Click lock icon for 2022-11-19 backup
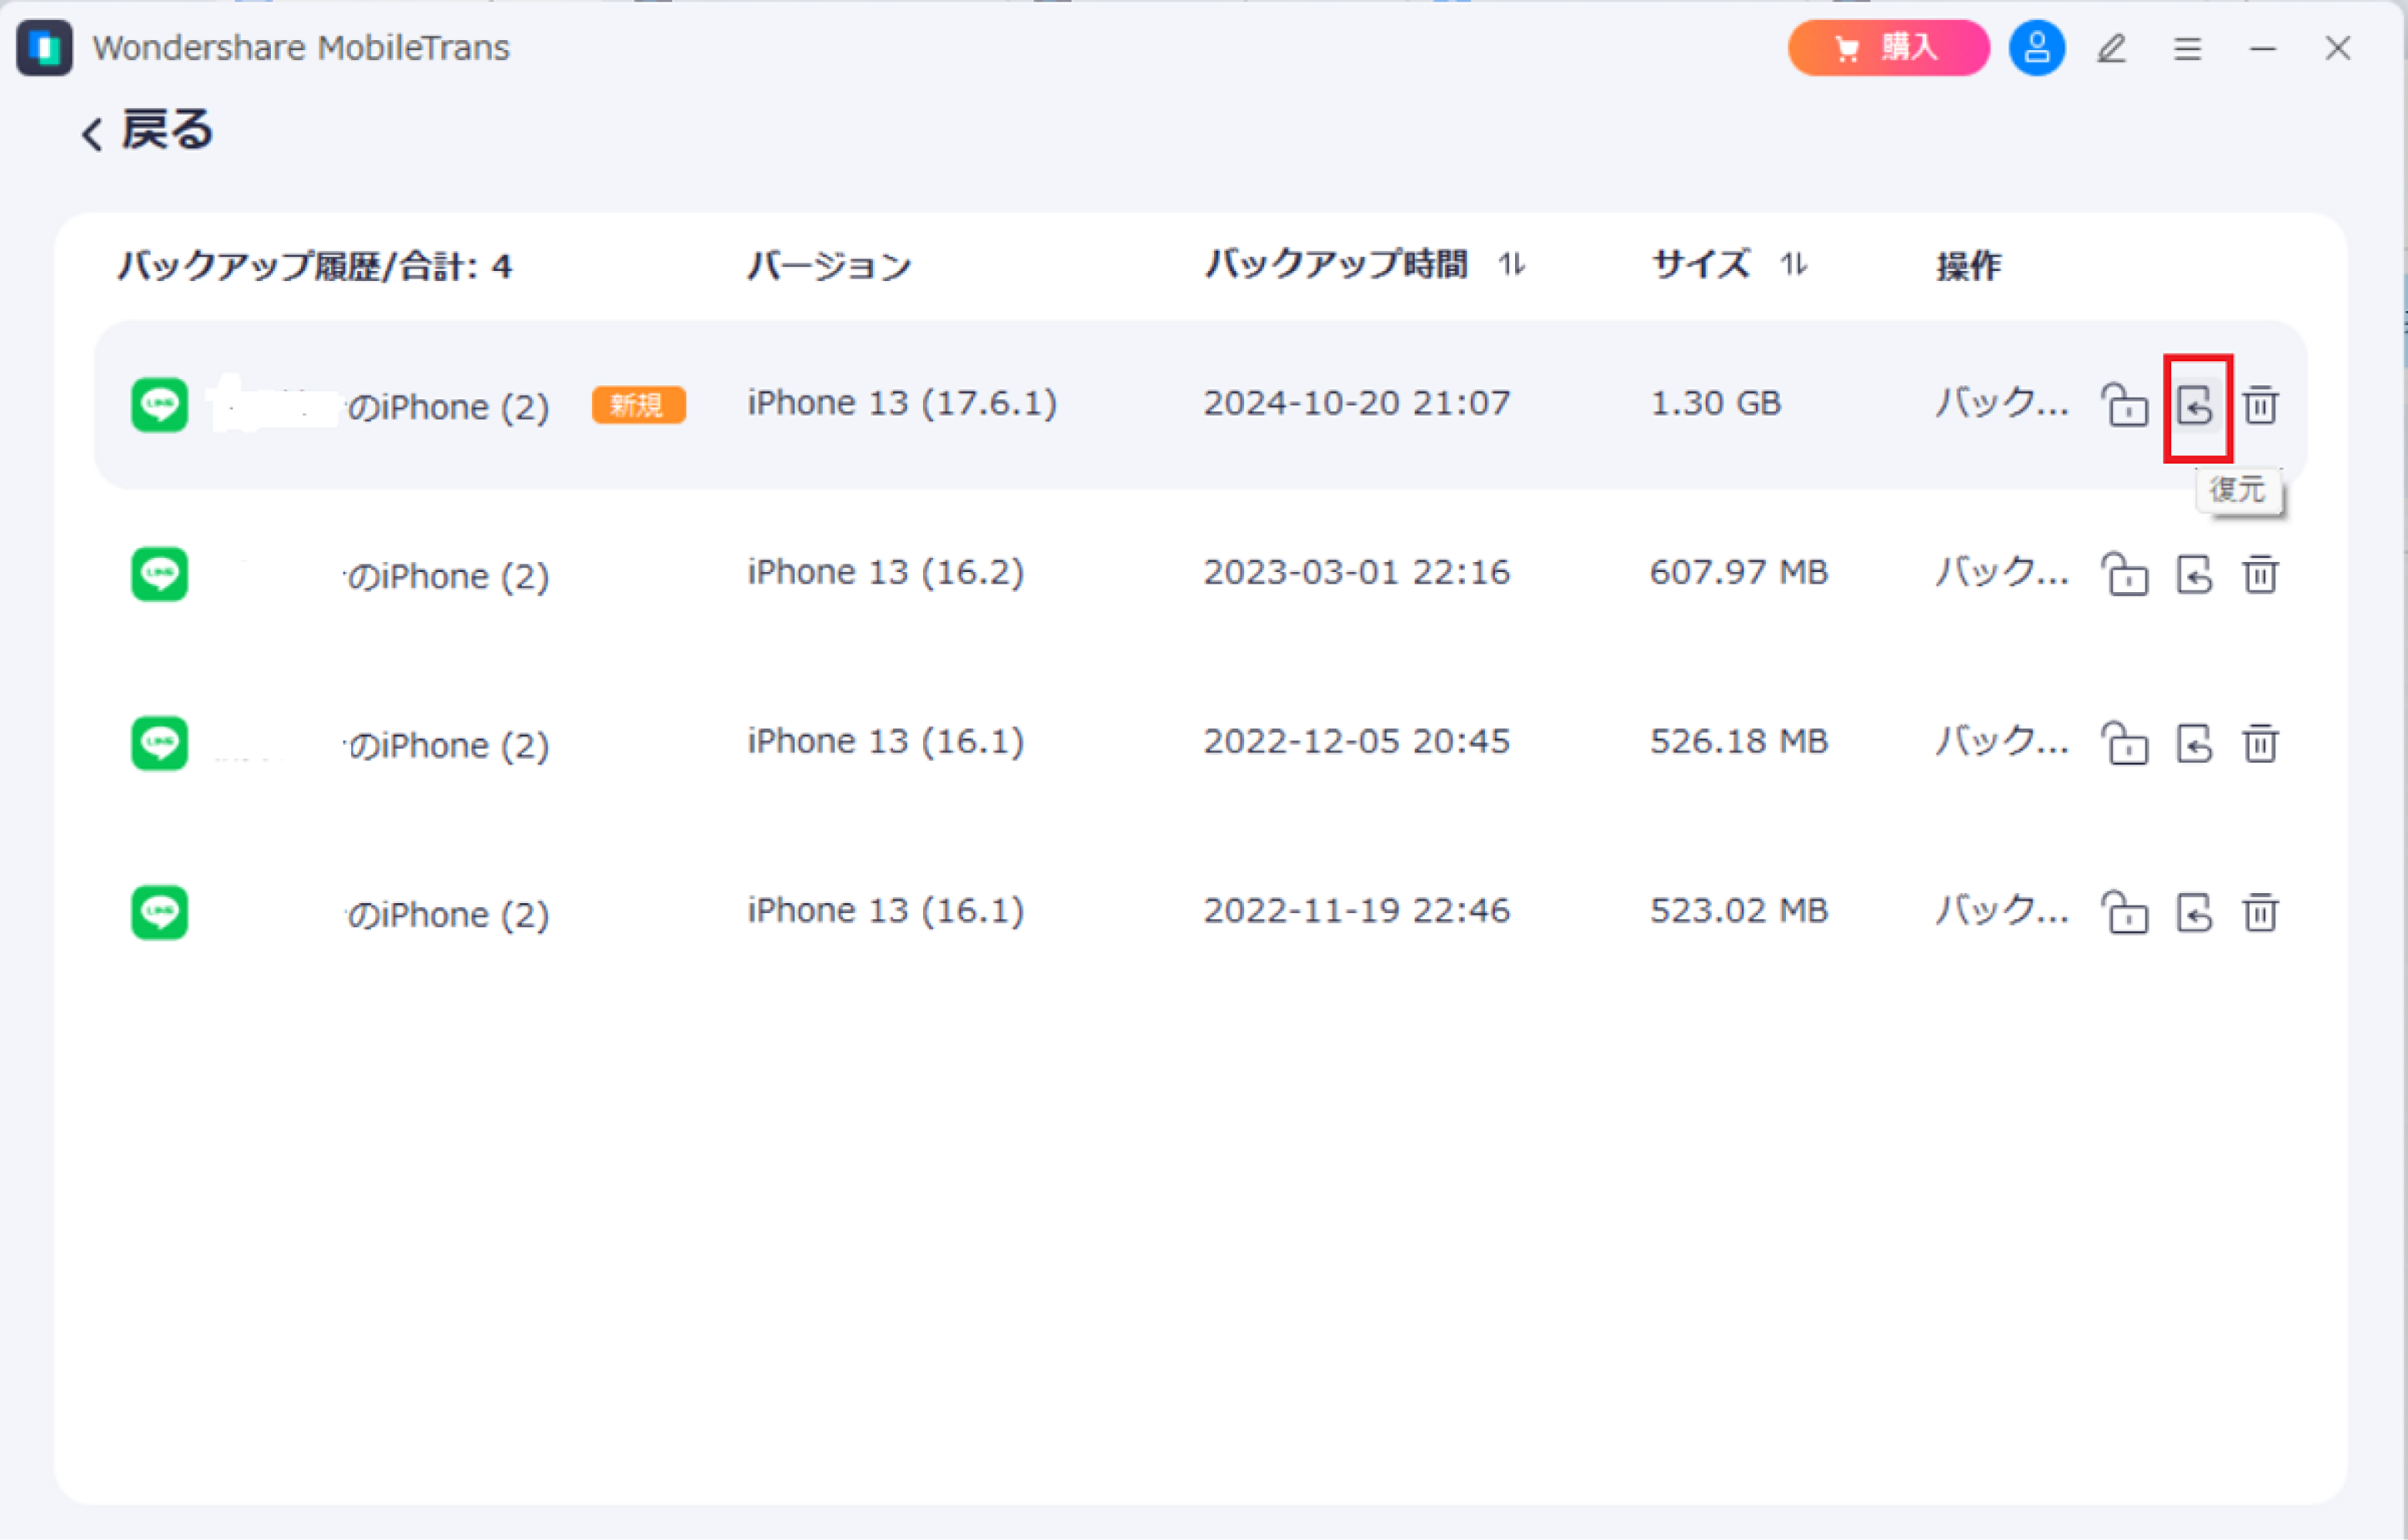The image size is (2408, 1540). pos(2124,912)
